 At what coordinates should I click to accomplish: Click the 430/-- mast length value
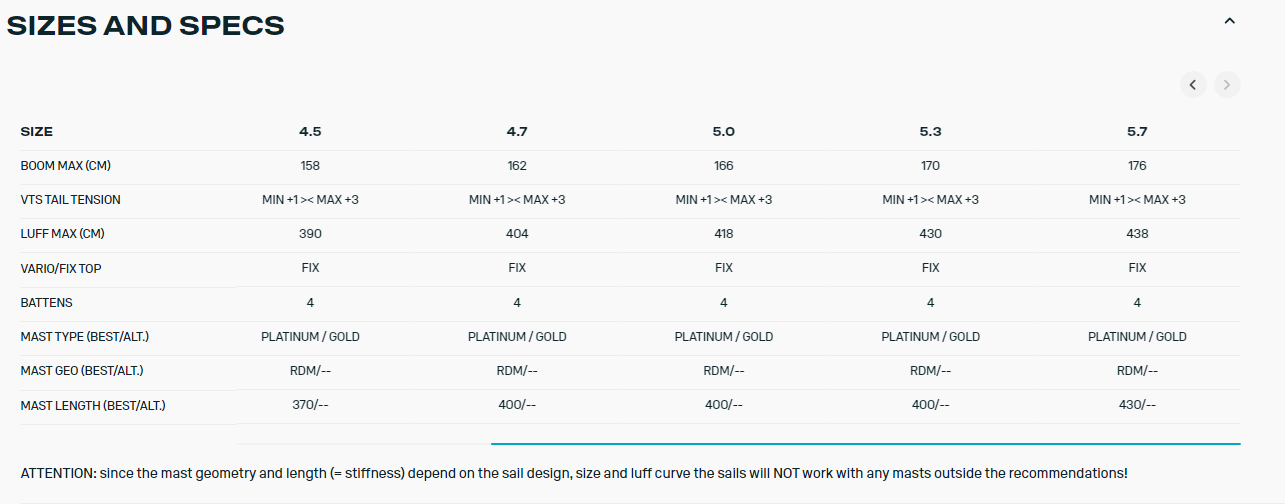pos(1137,405)
